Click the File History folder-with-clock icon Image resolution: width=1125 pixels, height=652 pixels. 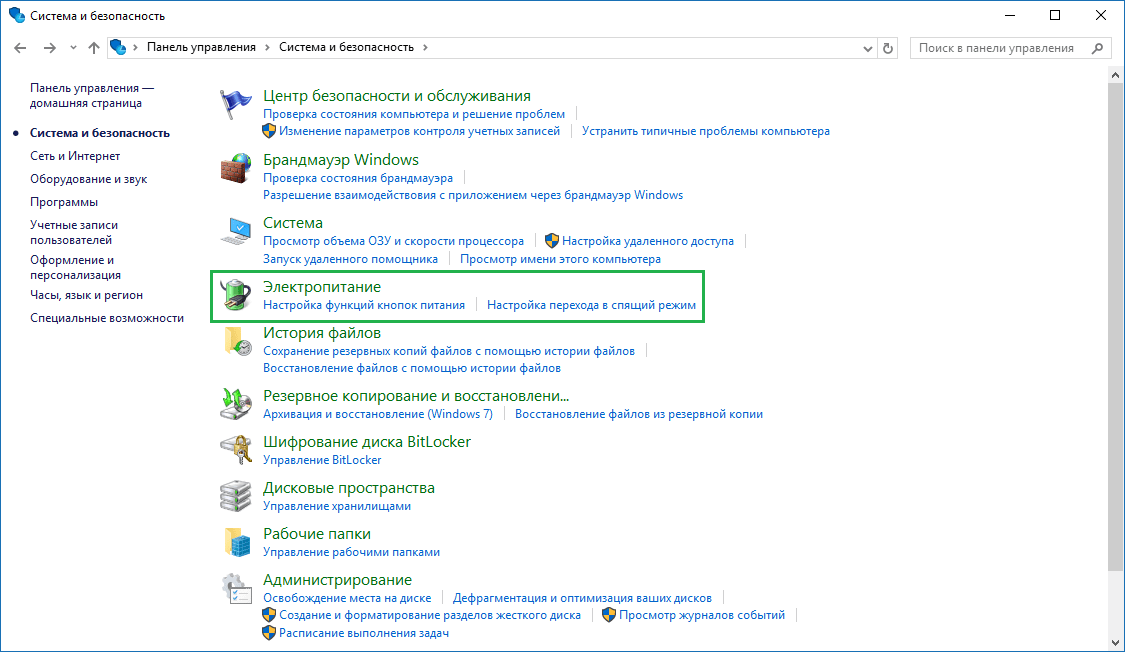[x=237, y=341]
